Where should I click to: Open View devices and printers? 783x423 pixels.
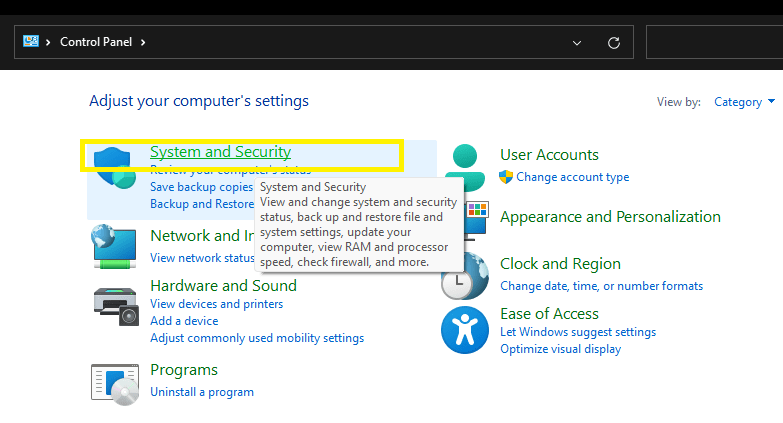point(216,304)
